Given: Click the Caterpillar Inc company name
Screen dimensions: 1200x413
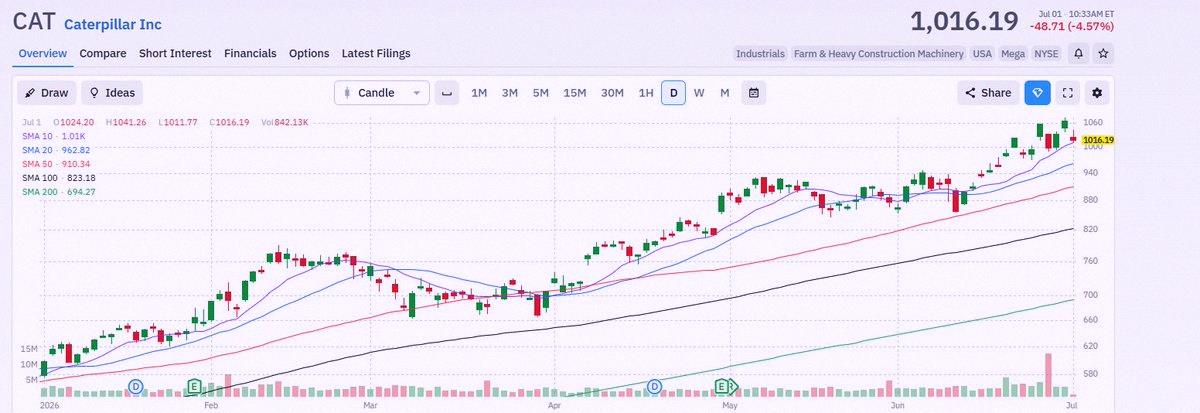Looking at the screenshot, I should tap(112, 23).
